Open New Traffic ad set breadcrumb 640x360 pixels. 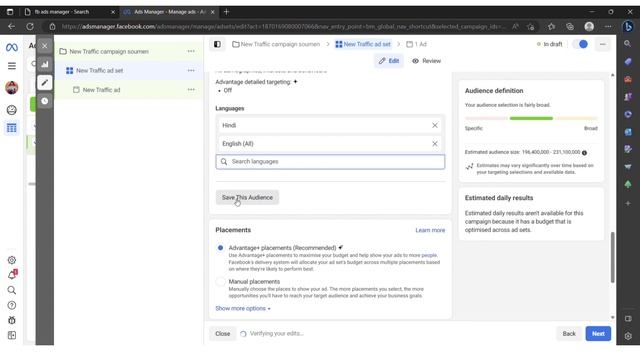[363, 44]
